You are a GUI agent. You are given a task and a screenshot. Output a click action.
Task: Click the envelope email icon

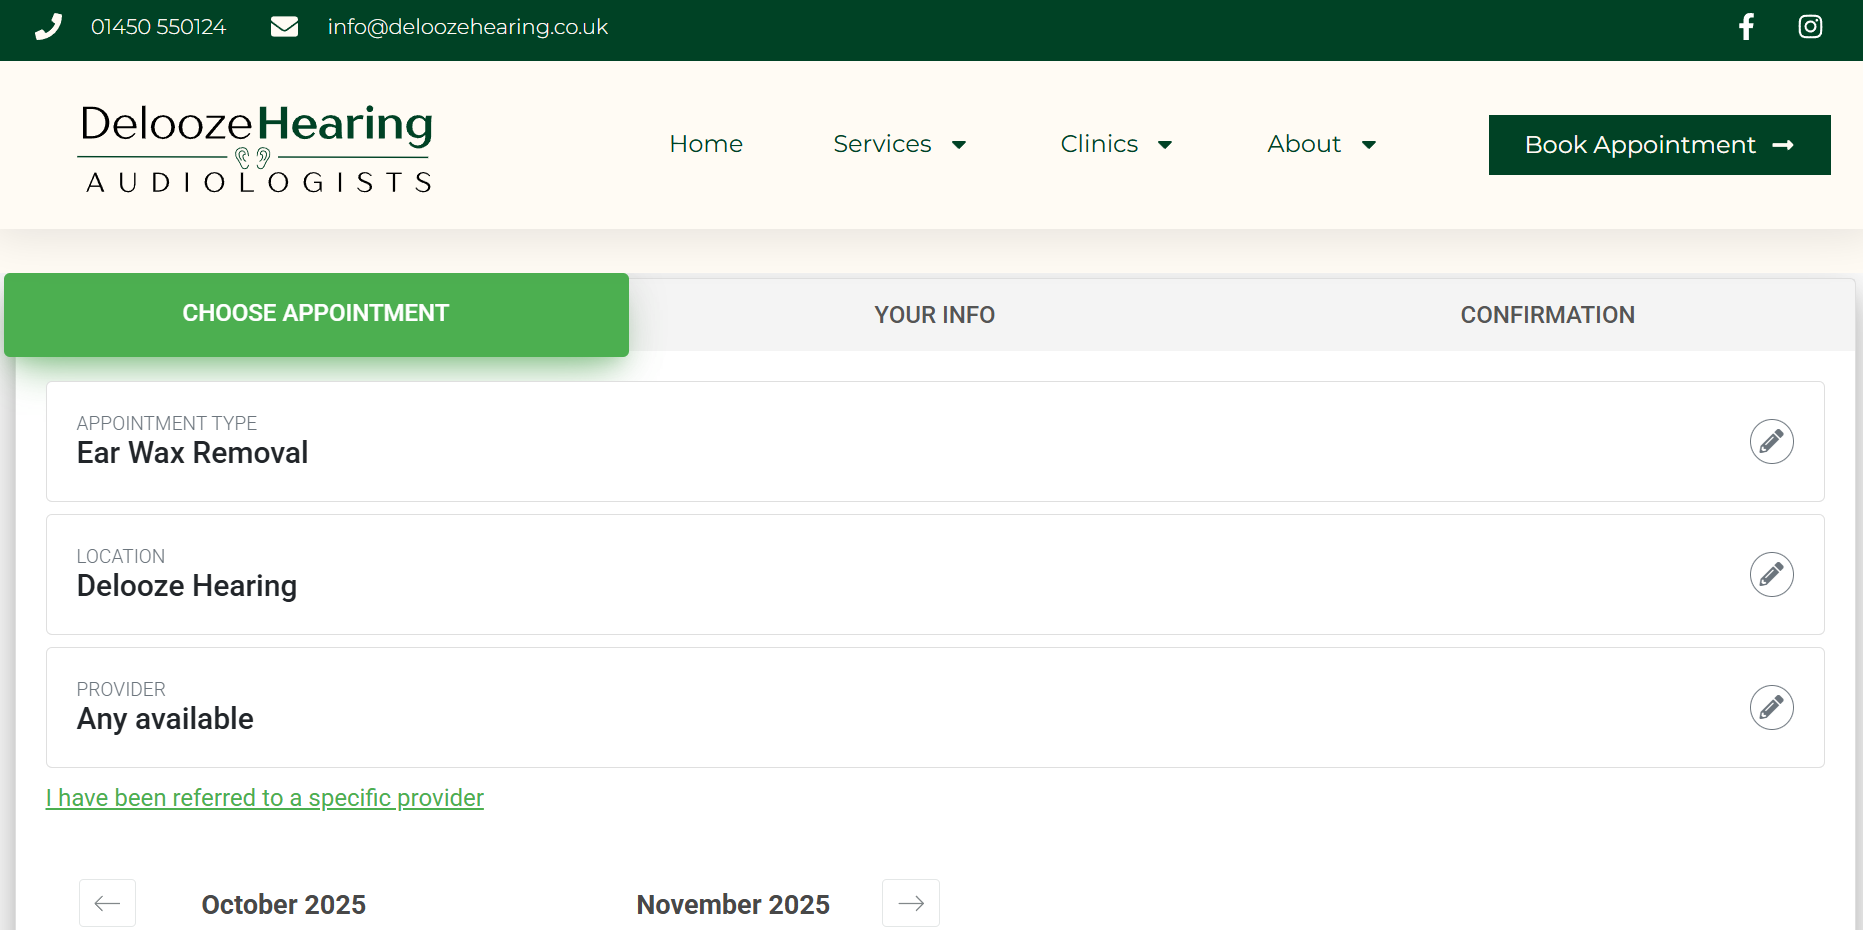284,27
